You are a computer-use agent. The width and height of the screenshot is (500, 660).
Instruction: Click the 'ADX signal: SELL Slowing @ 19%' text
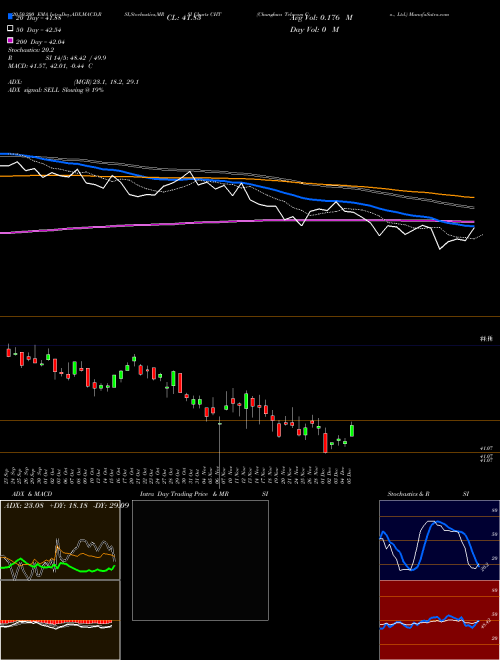56,90
